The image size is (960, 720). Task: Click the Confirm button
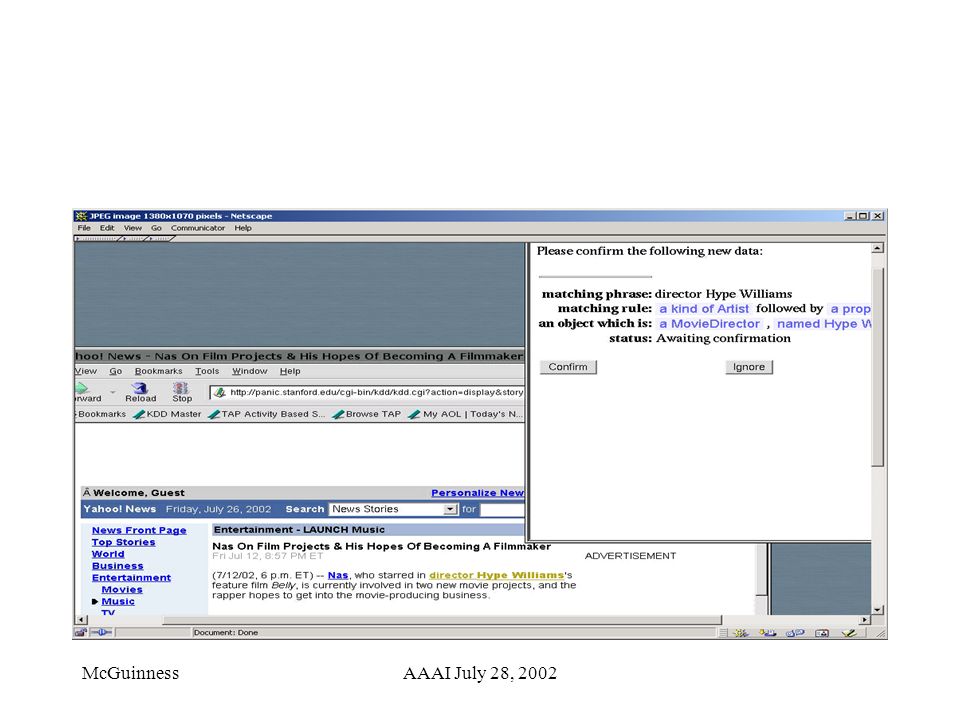click(568, 367)
